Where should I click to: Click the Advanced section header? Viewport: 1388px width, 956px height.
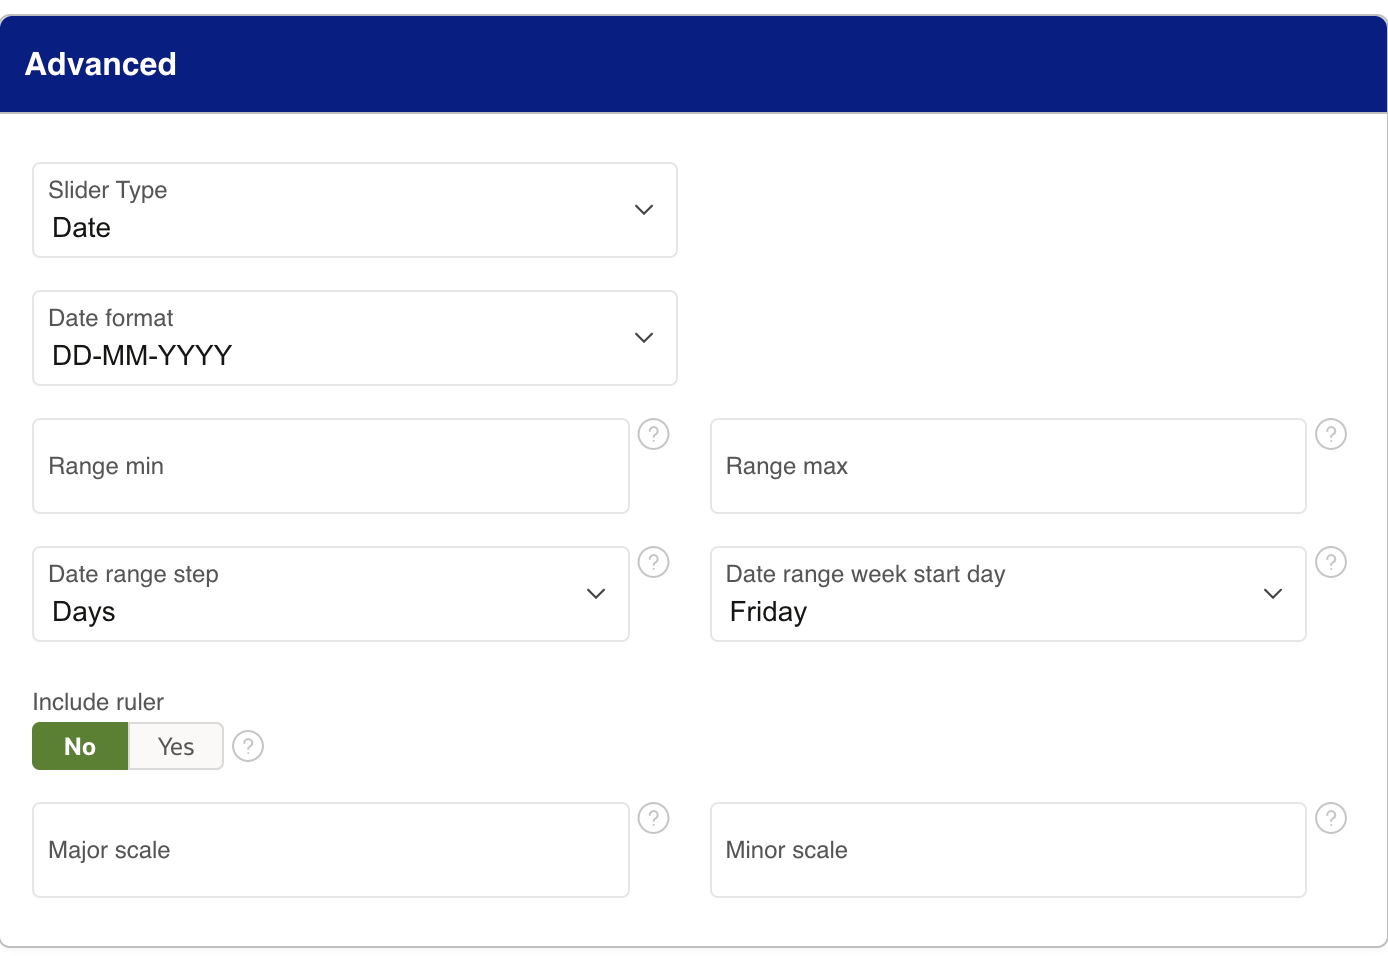click(x=693, y=64)
